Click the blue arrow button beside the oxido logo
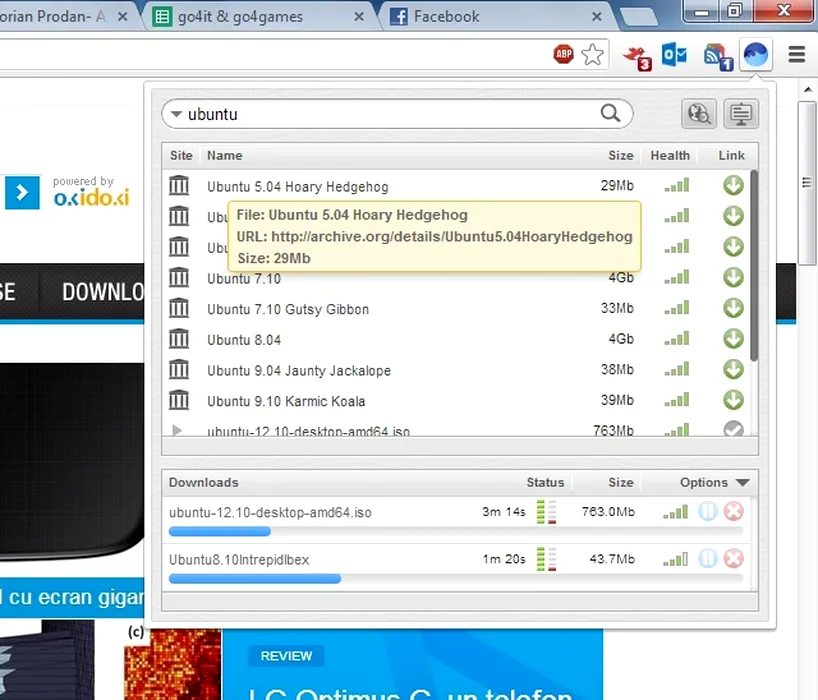 [22, 192]
